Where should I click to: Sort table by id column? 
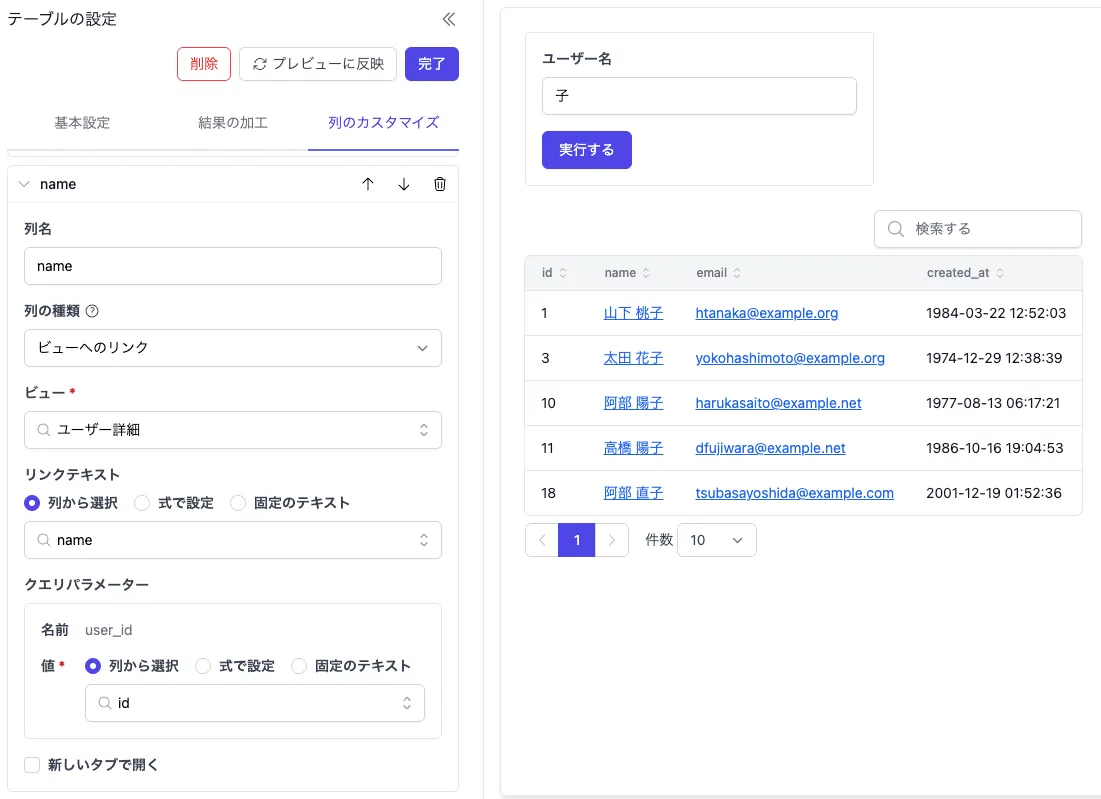(x=563, y=273)
